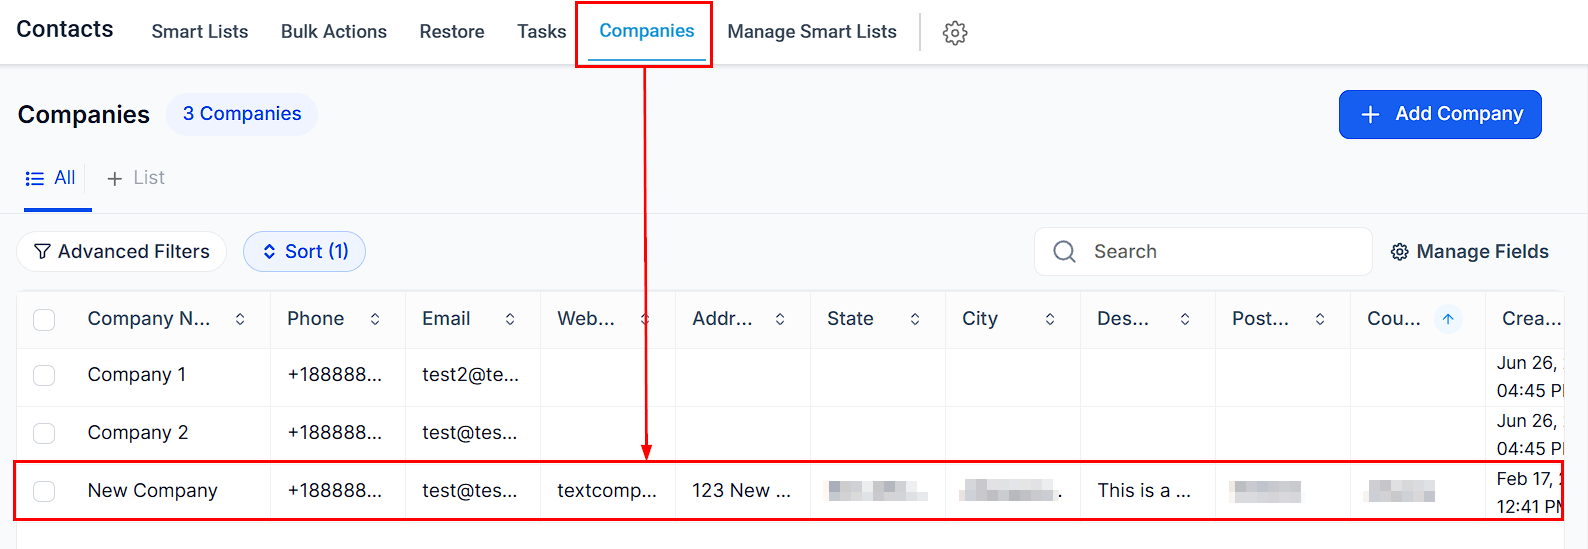Add a new List view
The width and height of the screenshot is (1588, 549).
point(136,178)
